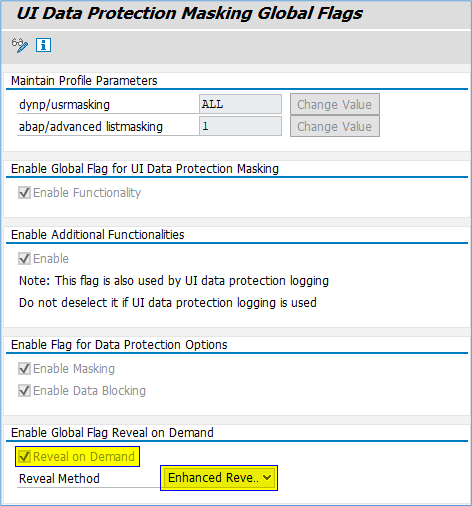Screen dimensions: 472x506
Task: Click Change Value for abap/advanced listmasking
Action: coord(335,126)
